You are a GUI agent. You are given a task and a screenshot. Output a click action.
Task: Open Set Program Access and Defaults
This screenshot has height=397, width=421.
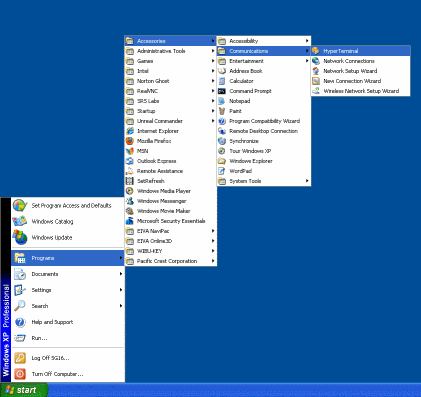point(68,205)
